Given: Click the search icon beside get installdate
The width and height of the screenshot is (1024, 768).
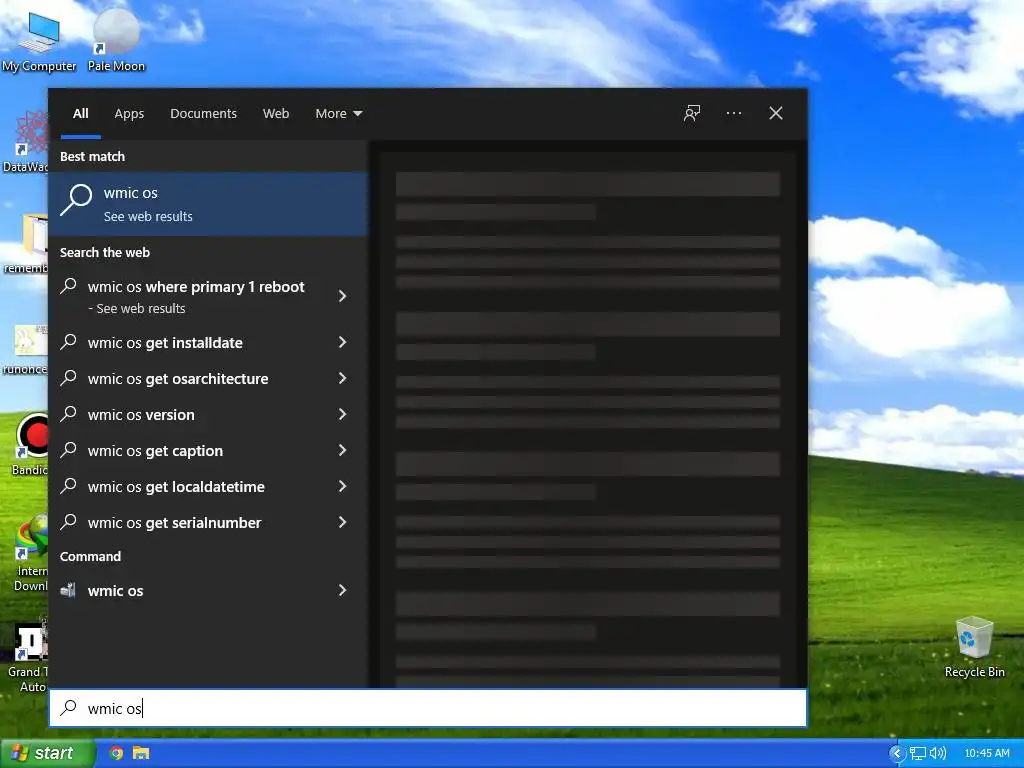Looking at the screenshot, I should point(69,342).
